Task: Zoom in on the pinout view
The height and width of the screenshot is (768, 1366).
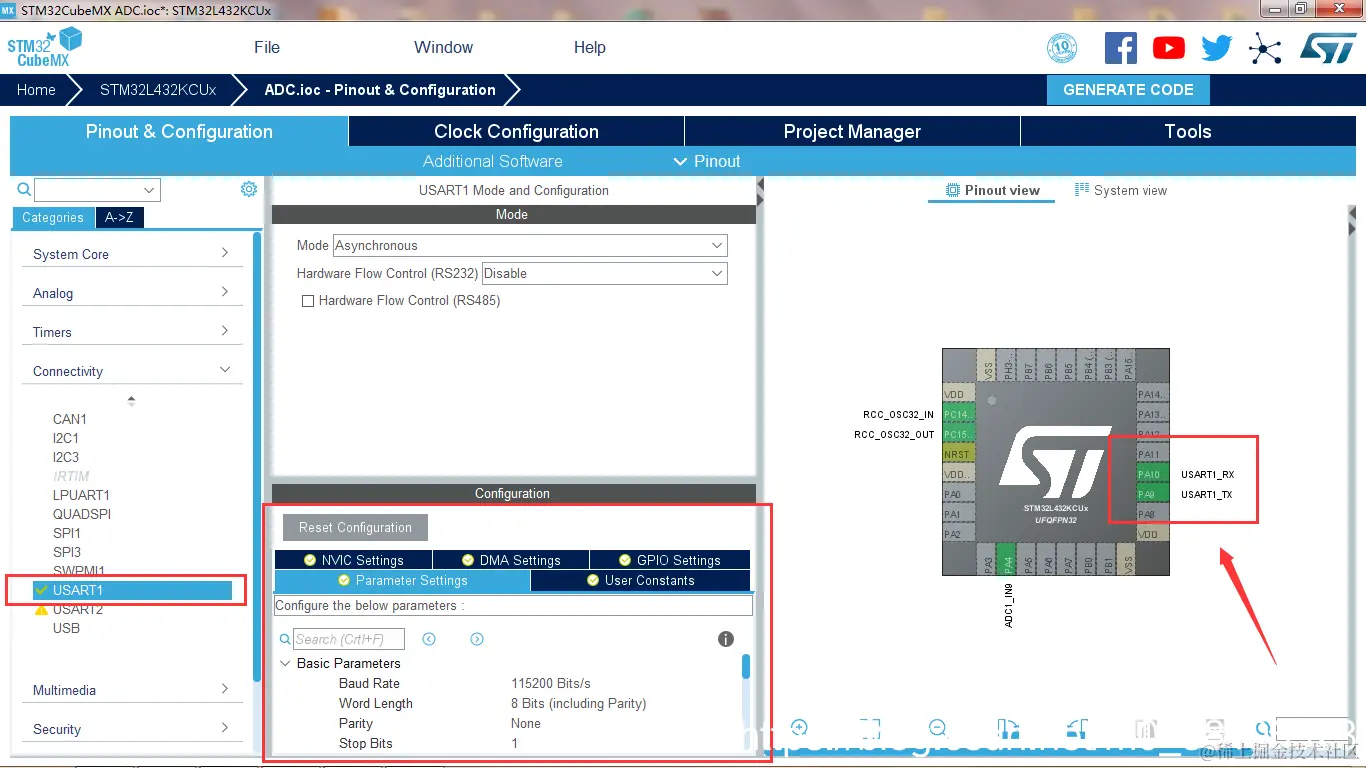Action: pos(799,728)
